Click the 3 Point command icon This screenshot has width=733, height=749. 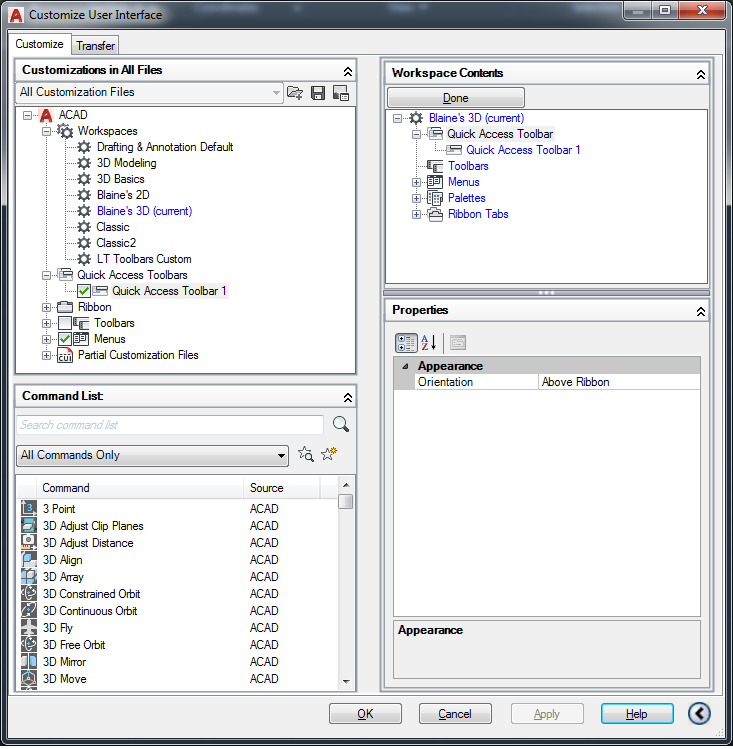(29, 508)
